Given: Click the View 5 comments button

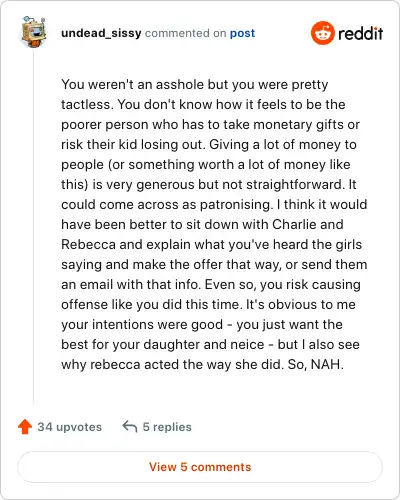Looking at the screenshot, I should 200,467.
